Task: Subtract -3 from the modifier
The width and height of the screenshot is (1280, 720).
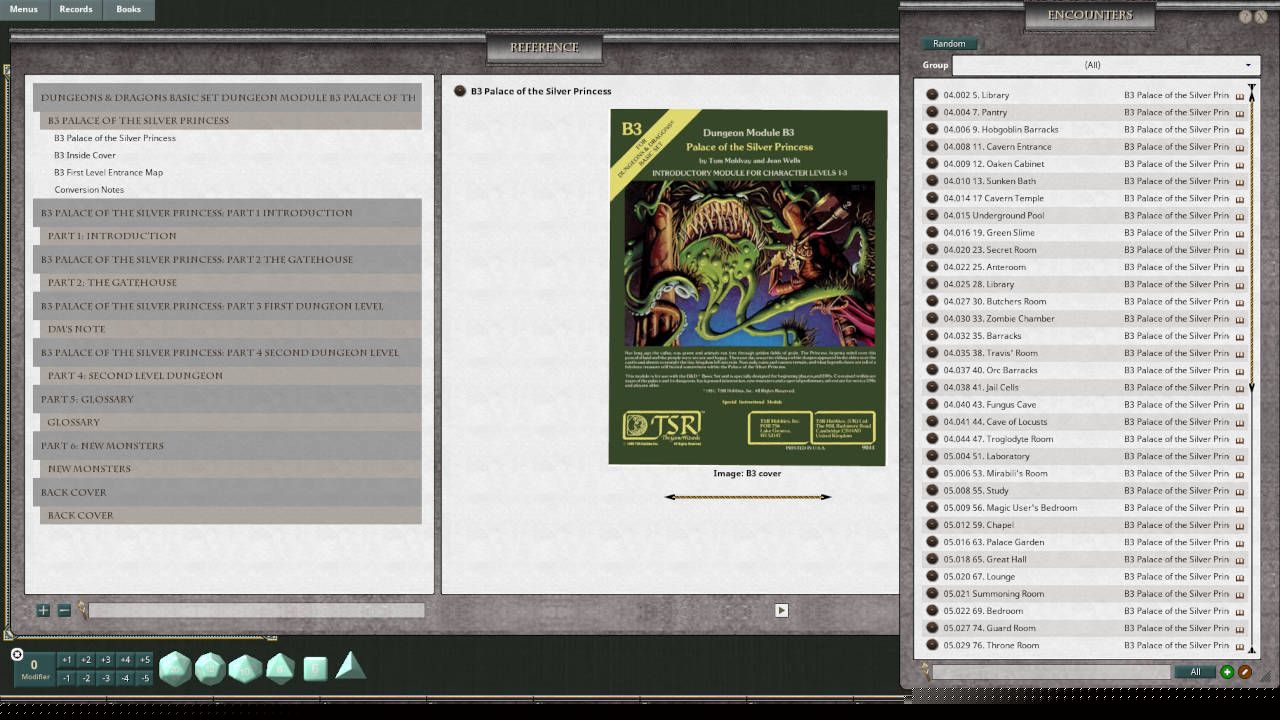Action: coord(105,678)
